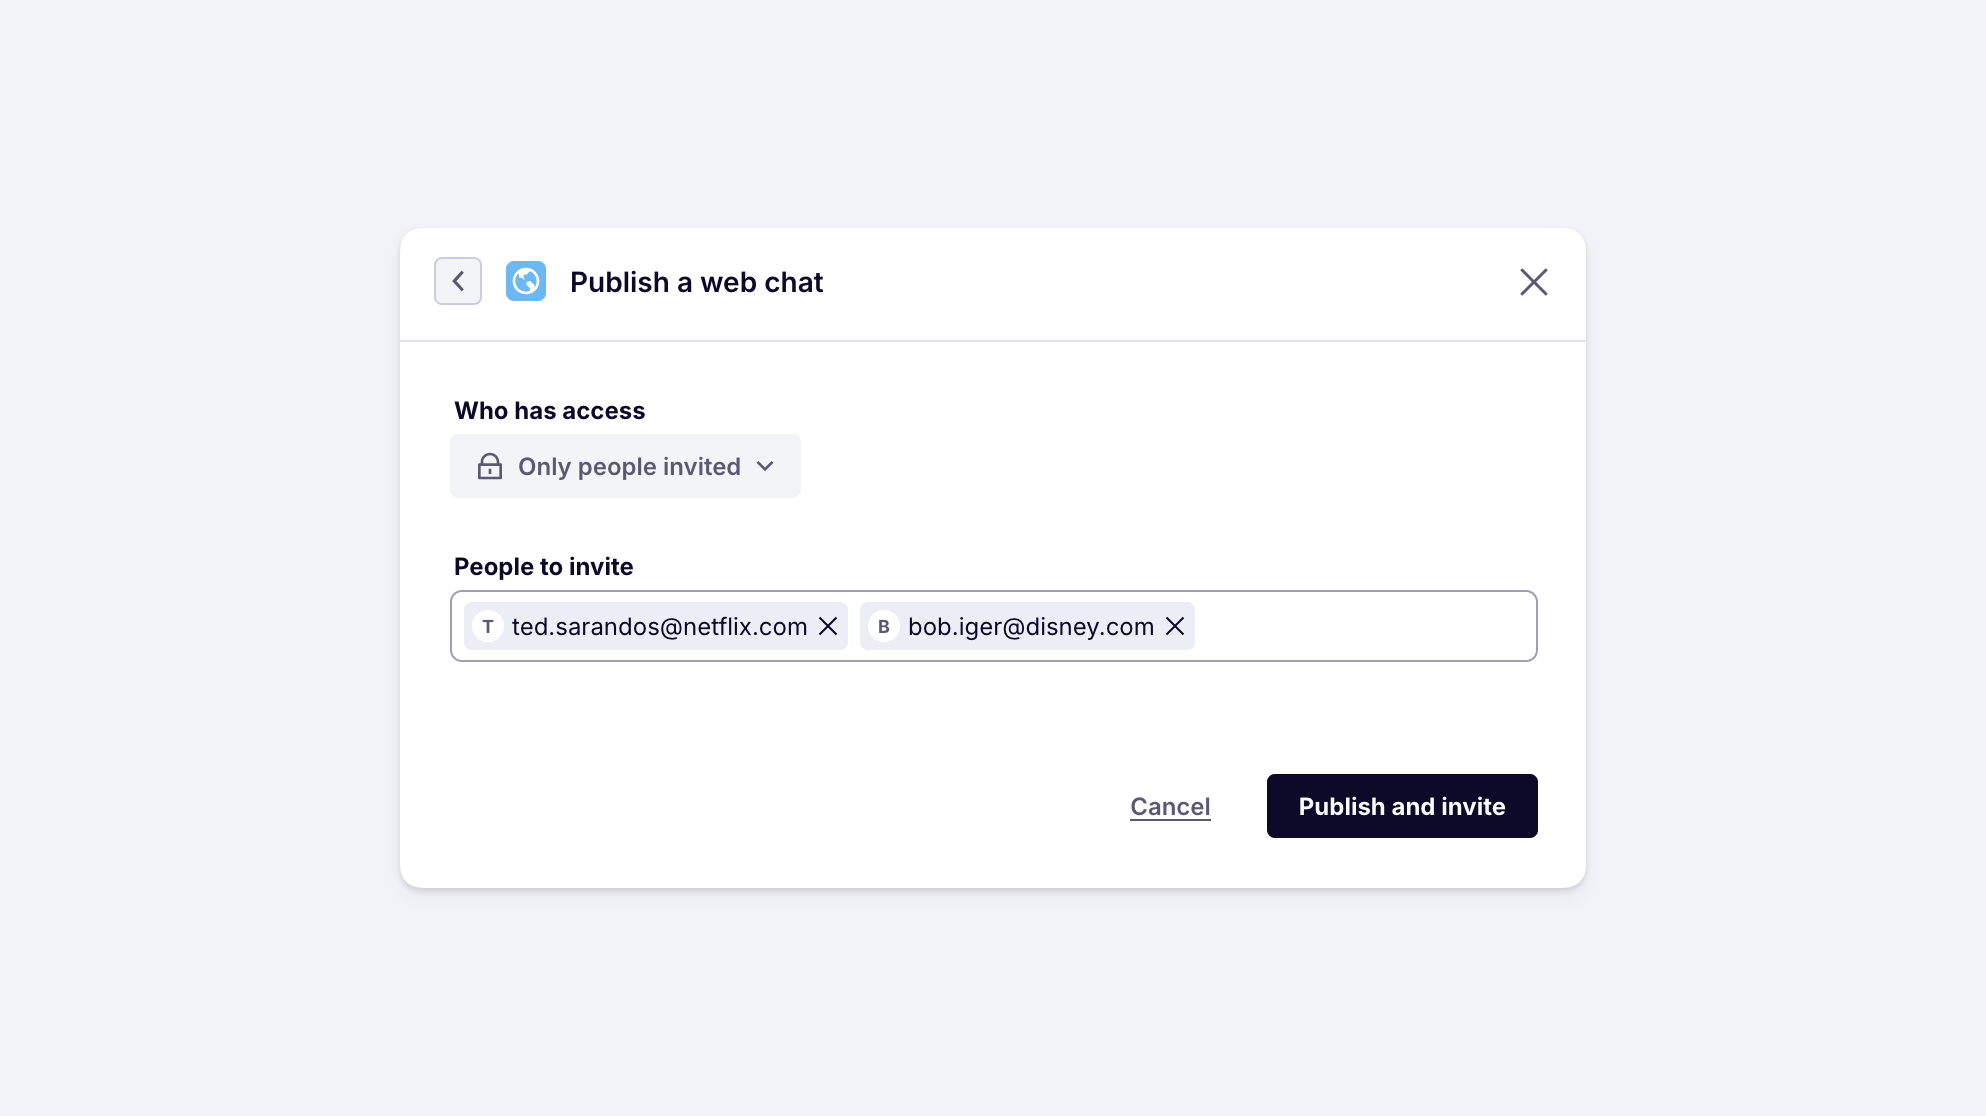Click the blue globe web chat icon

tap(526, 281)
